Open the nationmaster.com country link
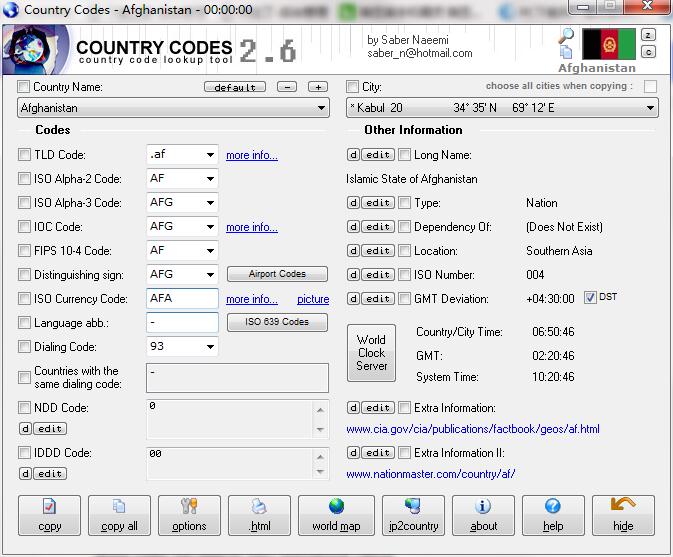Viewport: 673px width, 557px height. (x=430, y=474)
